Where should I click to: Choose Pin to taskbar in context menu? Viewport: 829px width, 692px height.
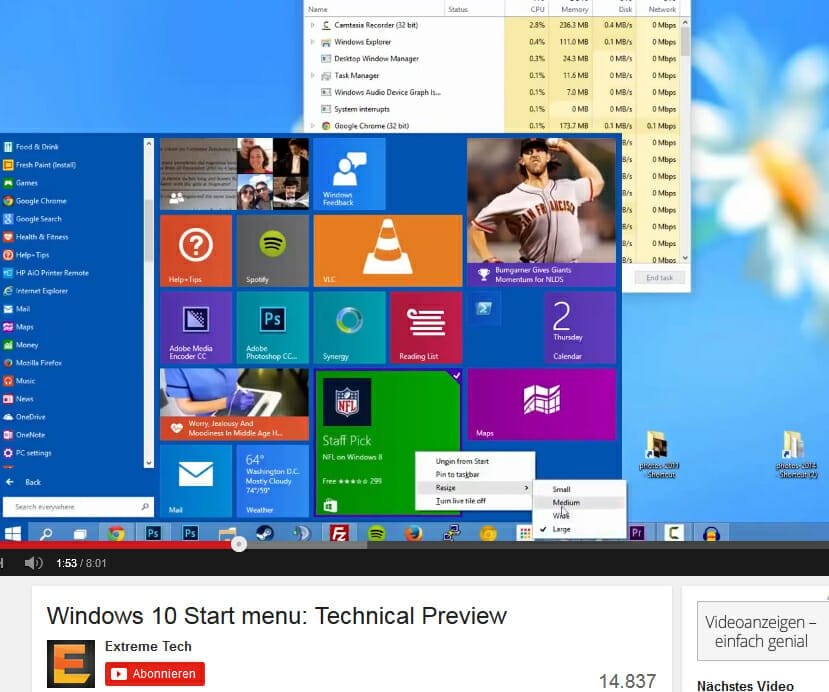(x=460, y=474)
